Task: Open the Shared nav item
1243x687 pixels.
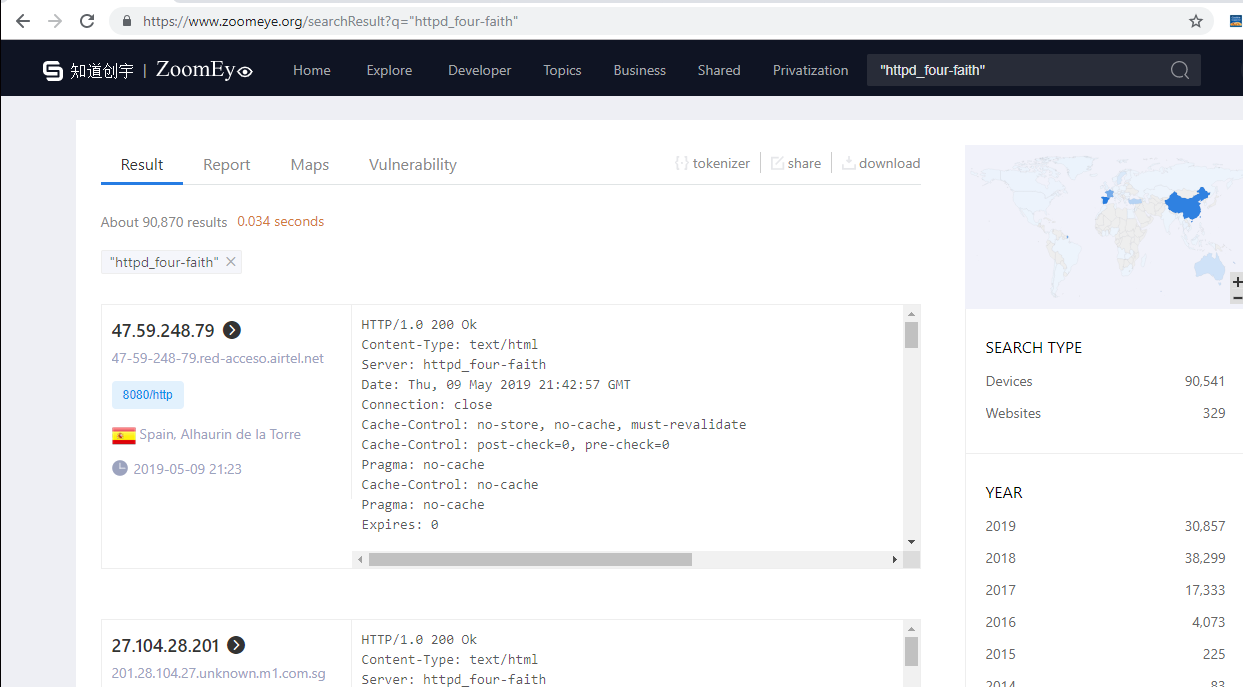Action: tap(719, 70)
